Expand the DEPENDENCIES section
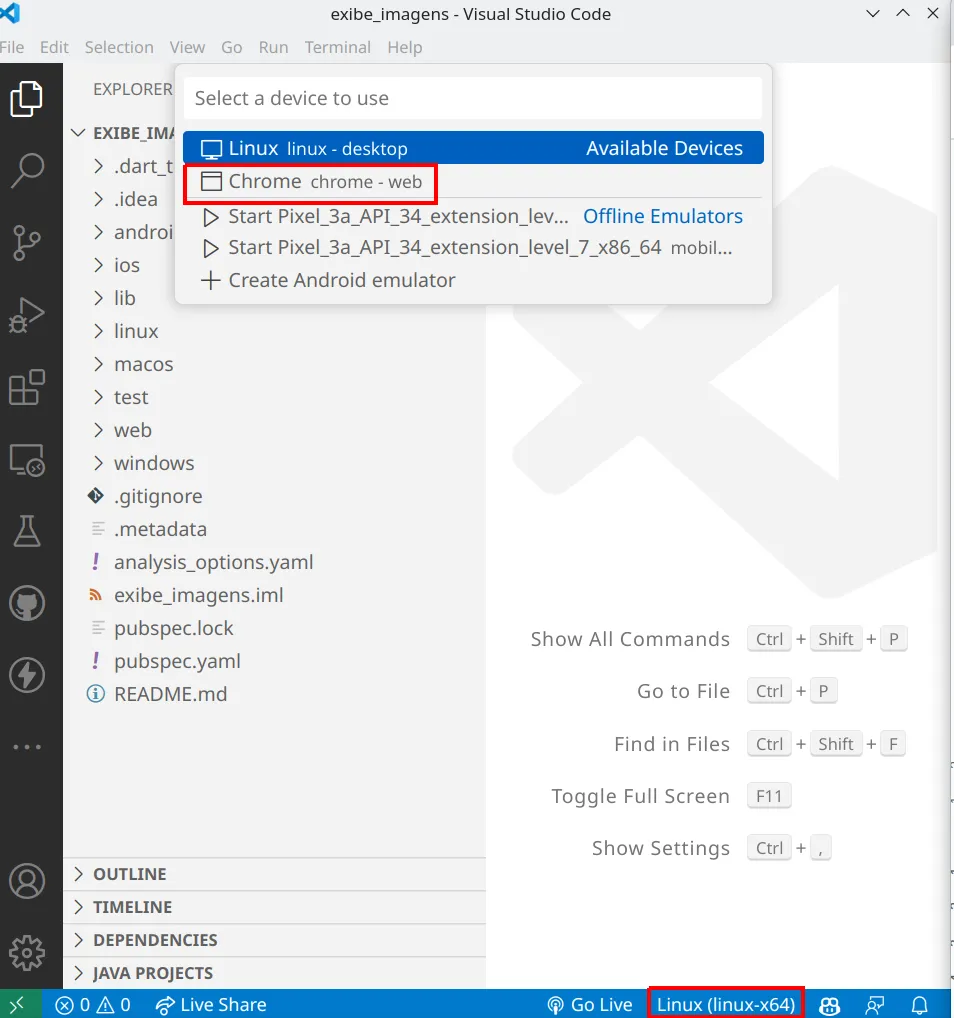Screen dimensions: 954x1018 point(275,940)
